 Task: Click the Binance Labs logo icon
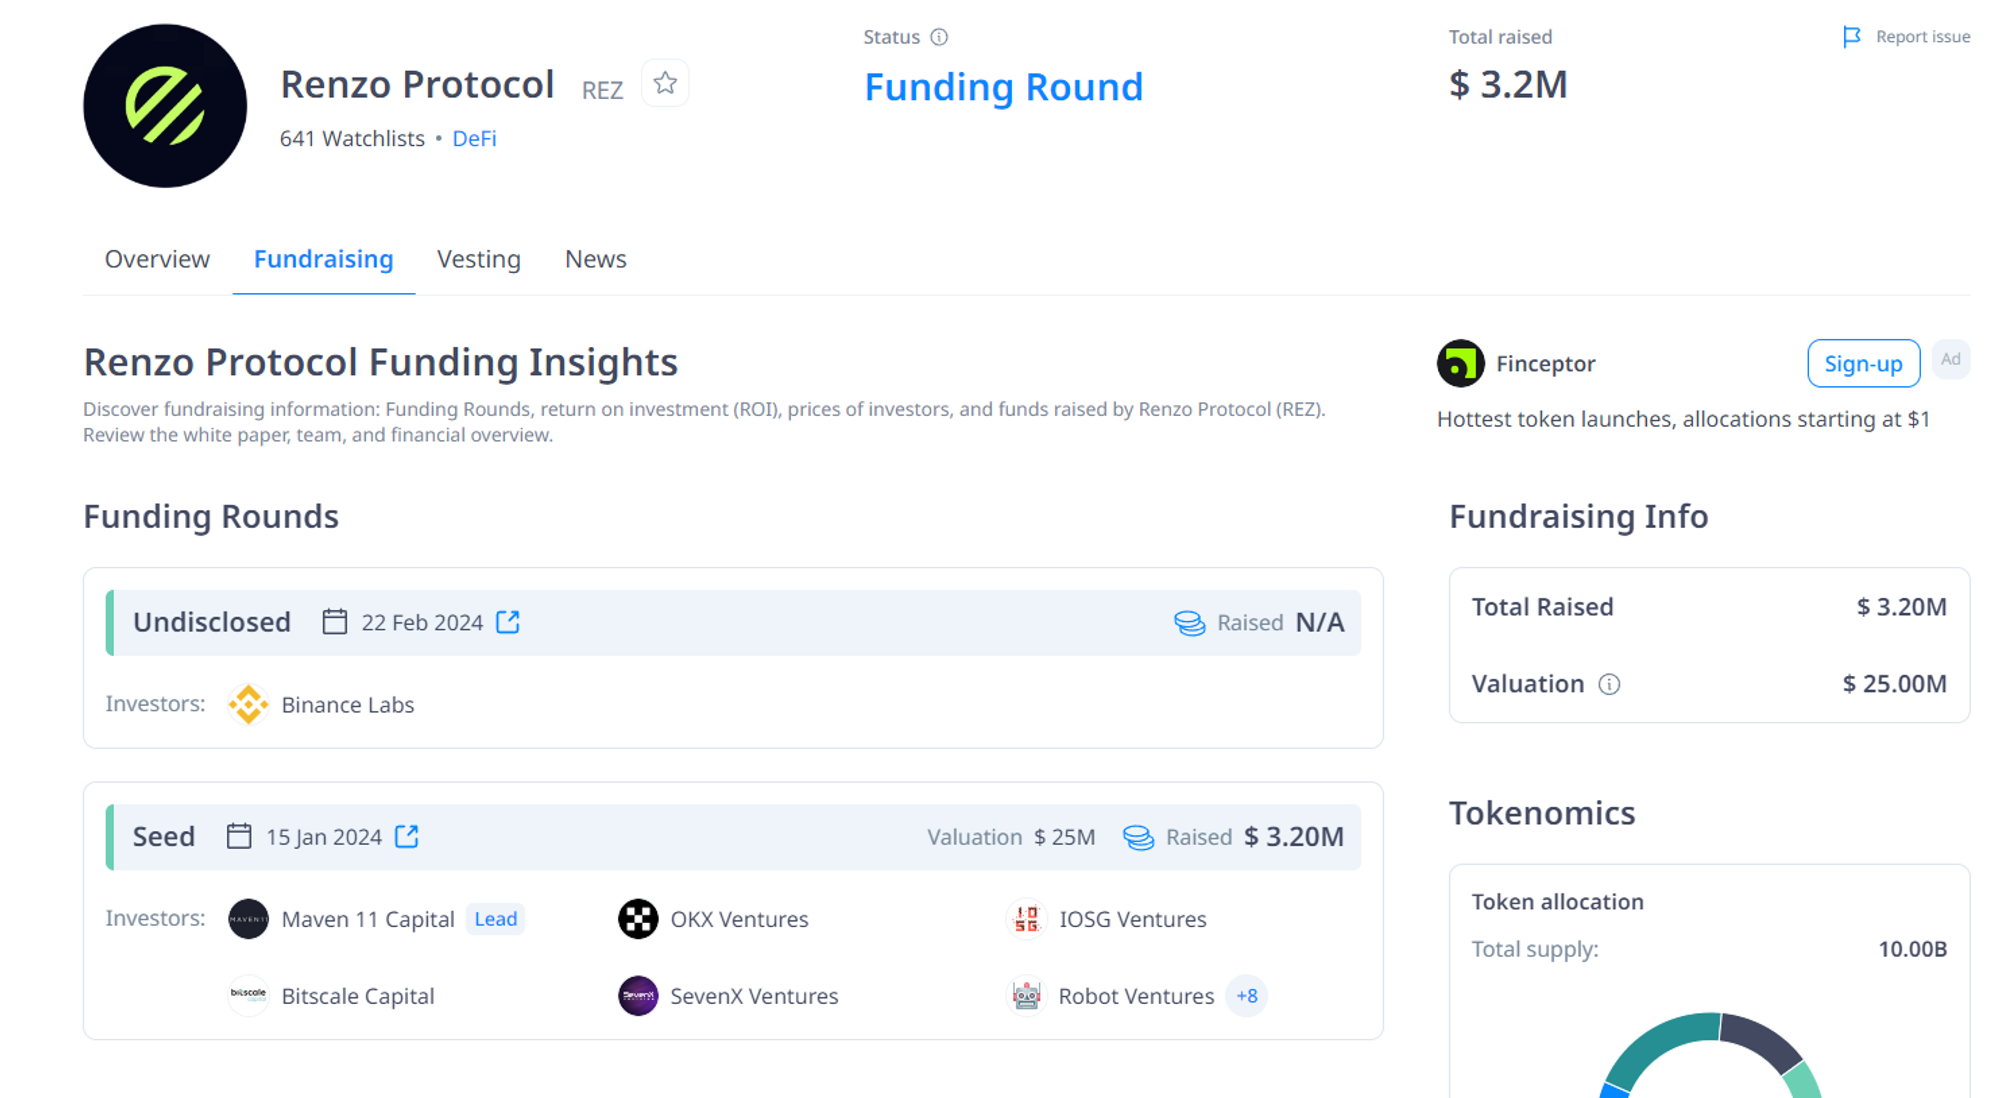(248, 704)
